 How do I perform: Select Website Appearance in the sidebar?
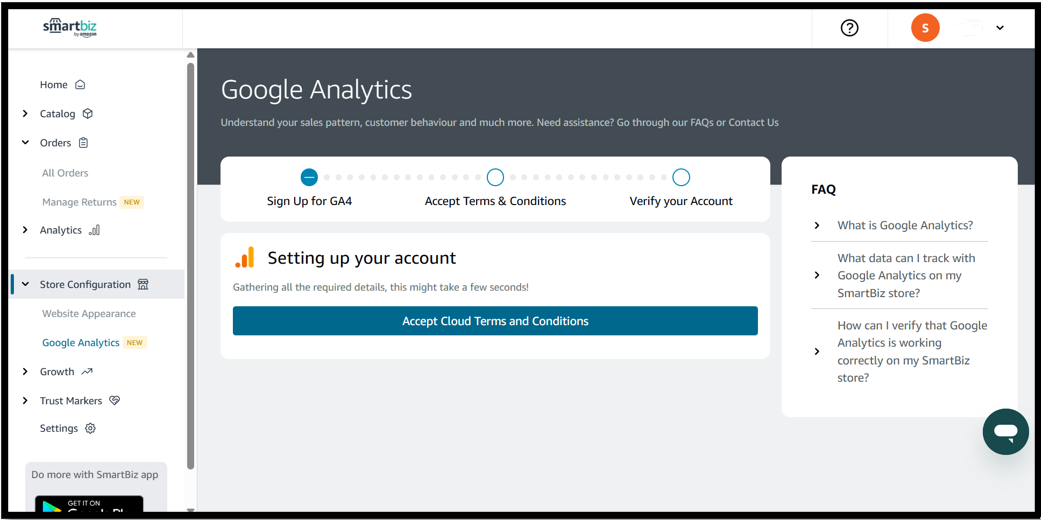pos(89,313)
